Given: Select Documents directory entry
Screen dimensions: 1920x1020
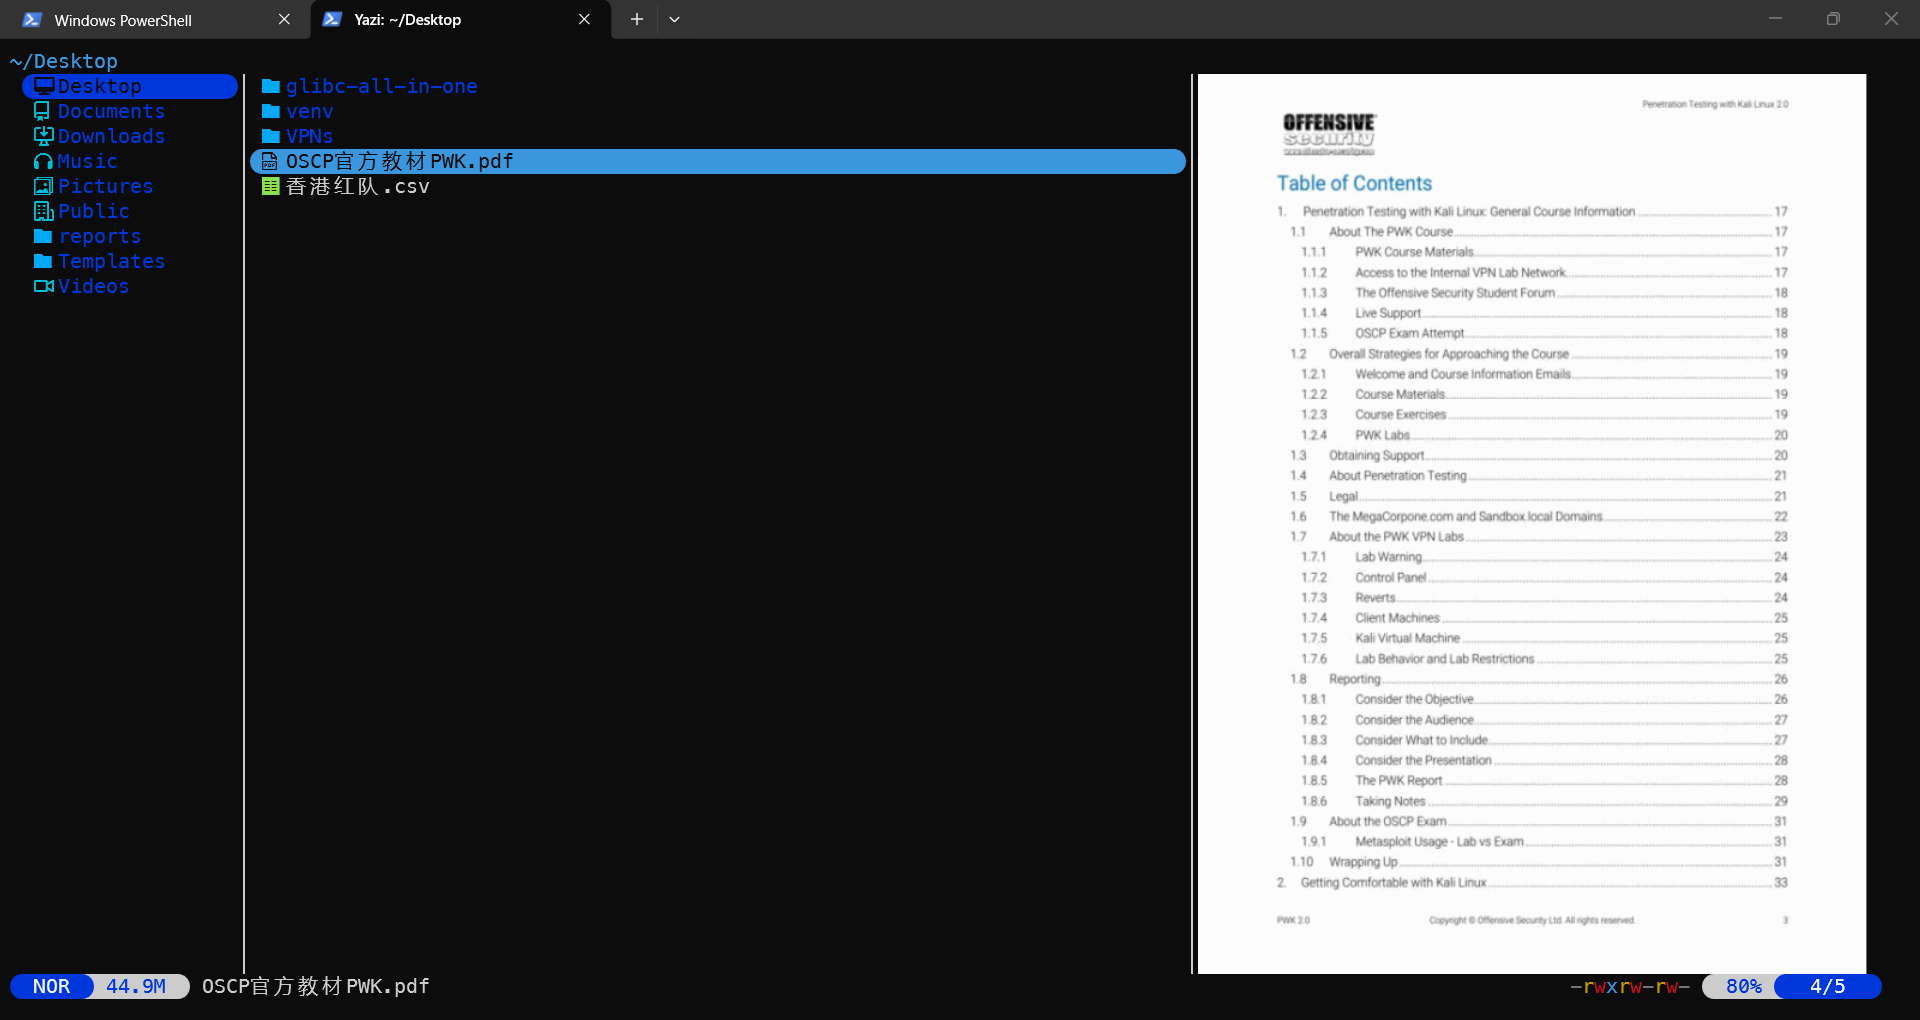Looking at the screenshot, I should [x=111, y=111].
